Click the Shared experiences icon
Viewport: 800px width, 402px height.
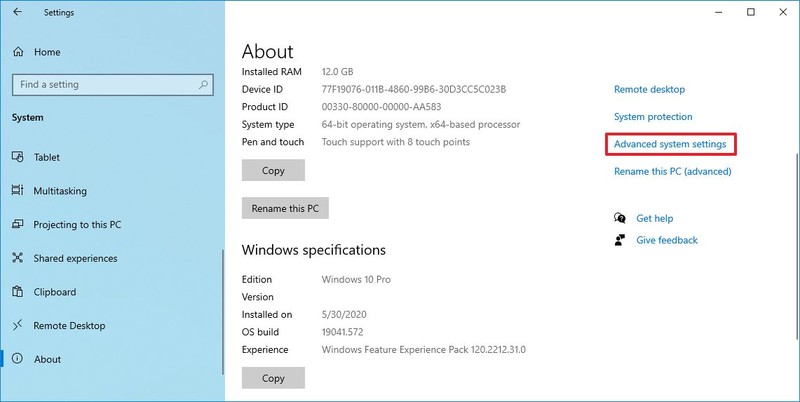(x=18, y=258)
